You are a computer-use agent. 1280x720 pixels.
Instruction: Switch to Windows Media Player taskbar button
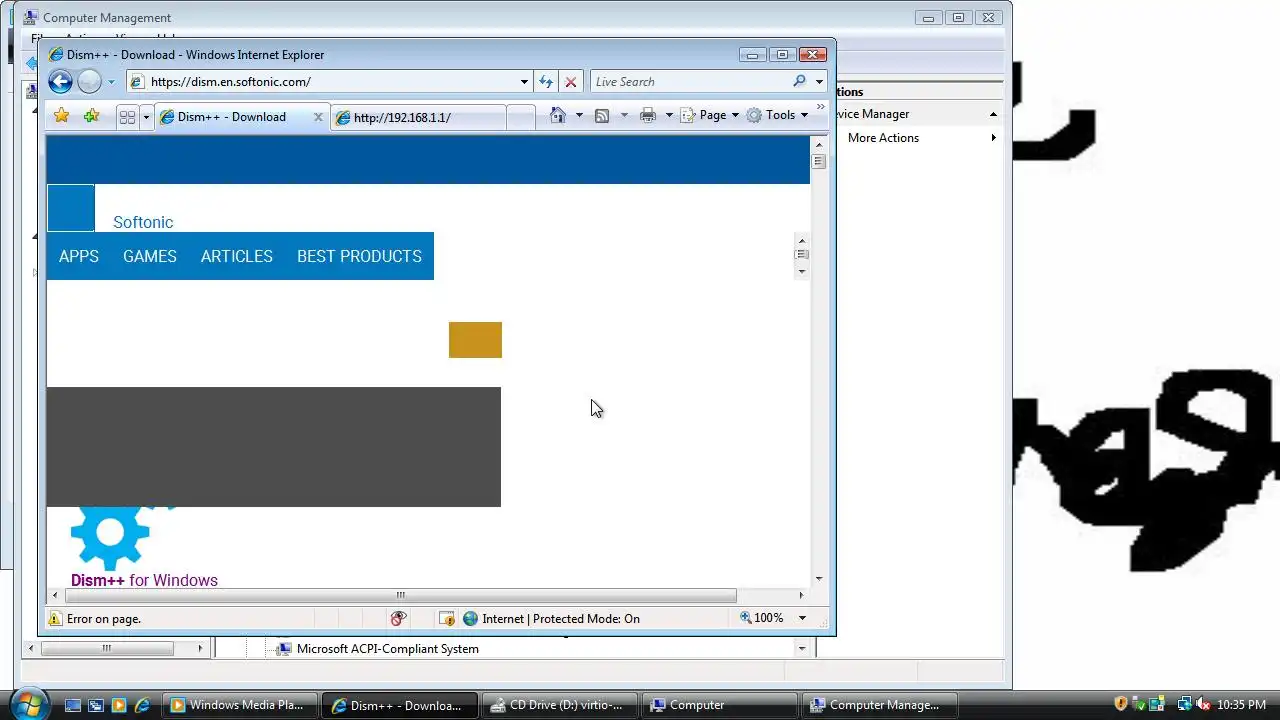coord(240,705)
